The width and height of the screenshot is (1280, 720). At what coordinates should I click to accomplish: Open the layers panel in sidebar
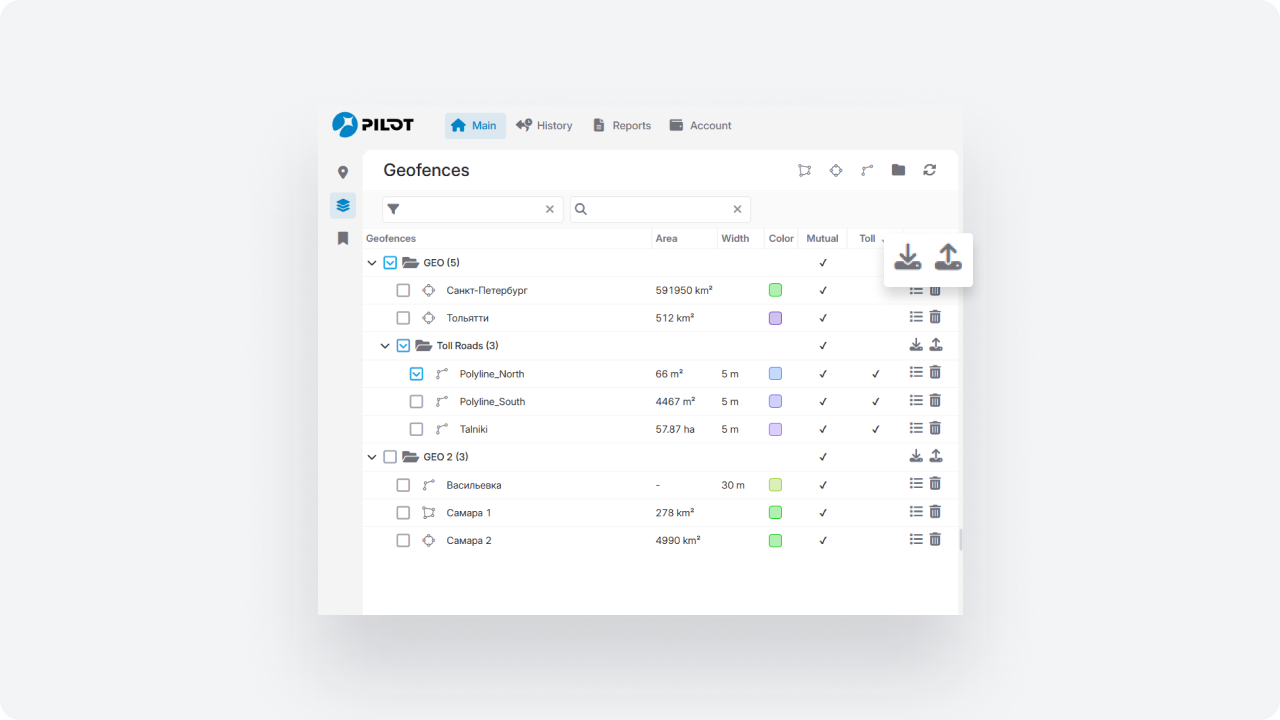(x=343, y=205)
